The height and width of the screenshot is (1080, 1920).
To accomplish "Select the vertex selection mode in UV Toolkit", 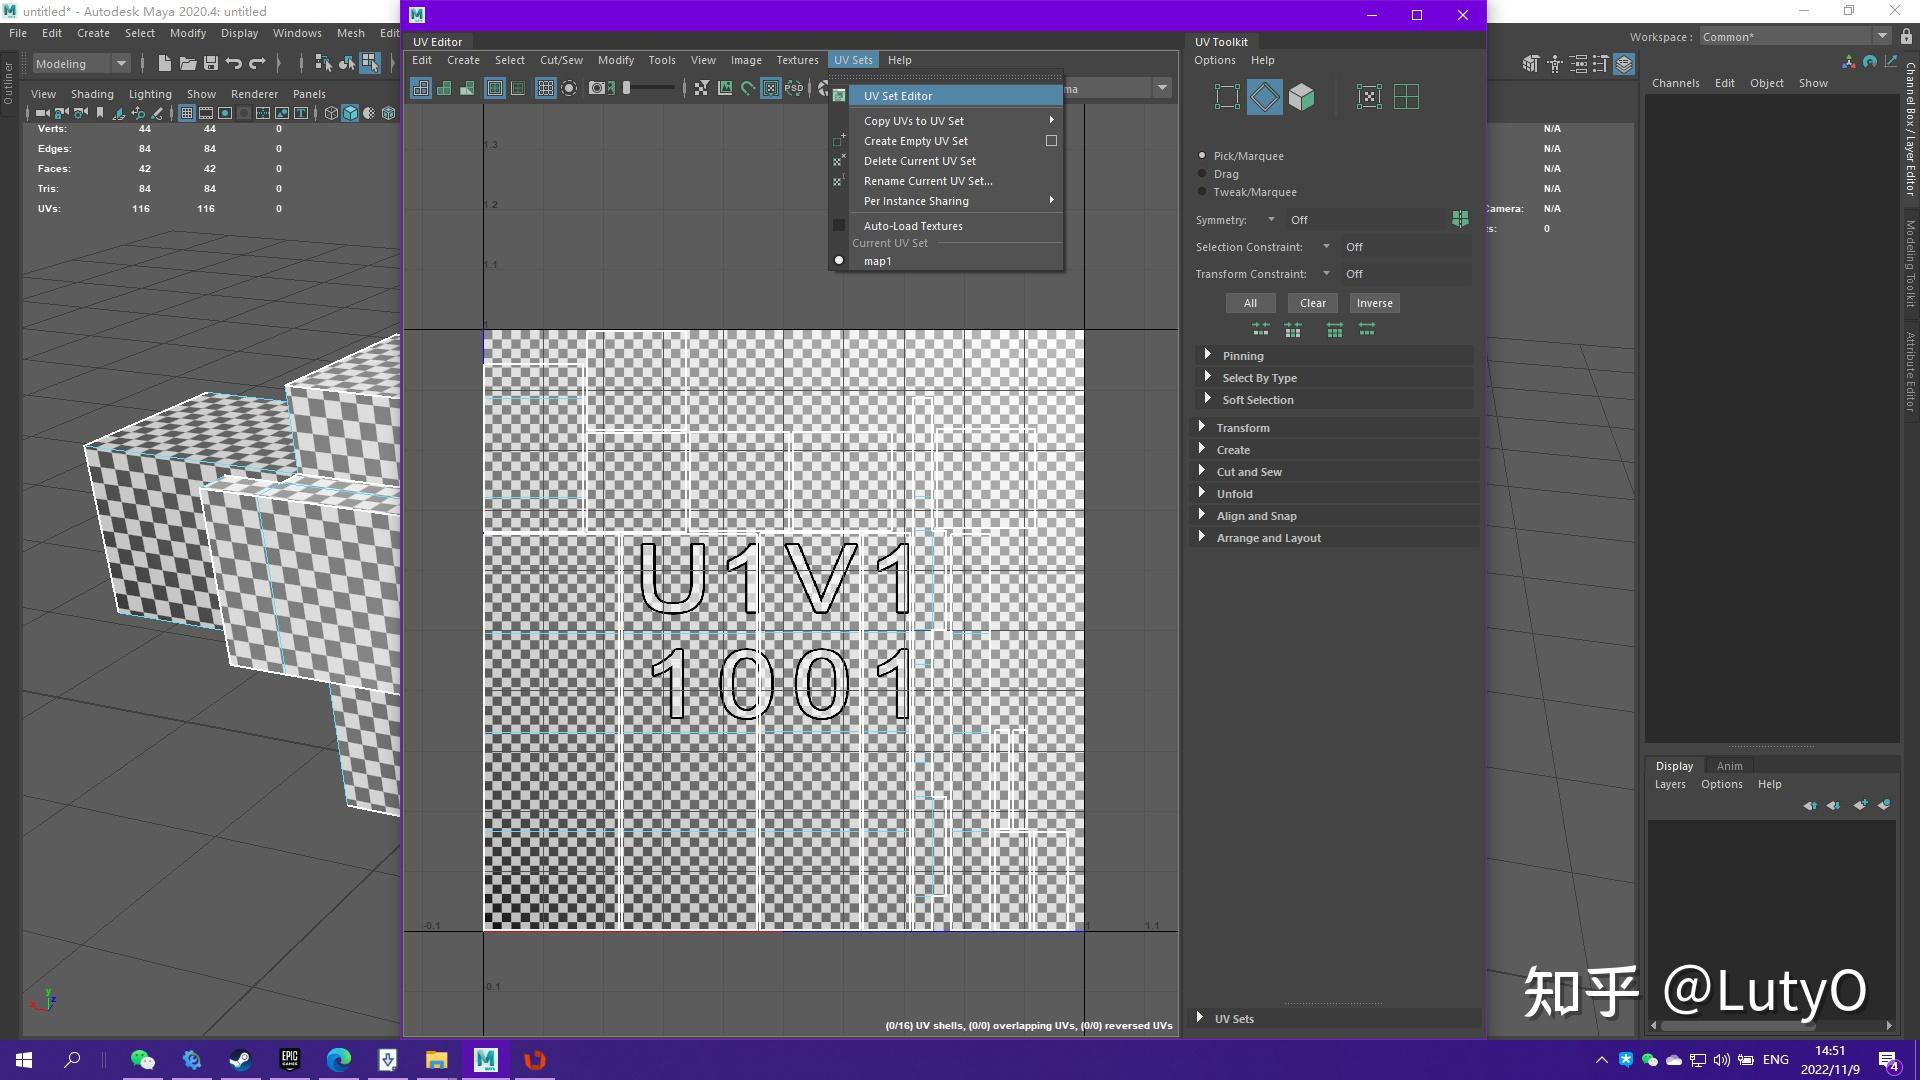I will click(x=1227, y=97).
